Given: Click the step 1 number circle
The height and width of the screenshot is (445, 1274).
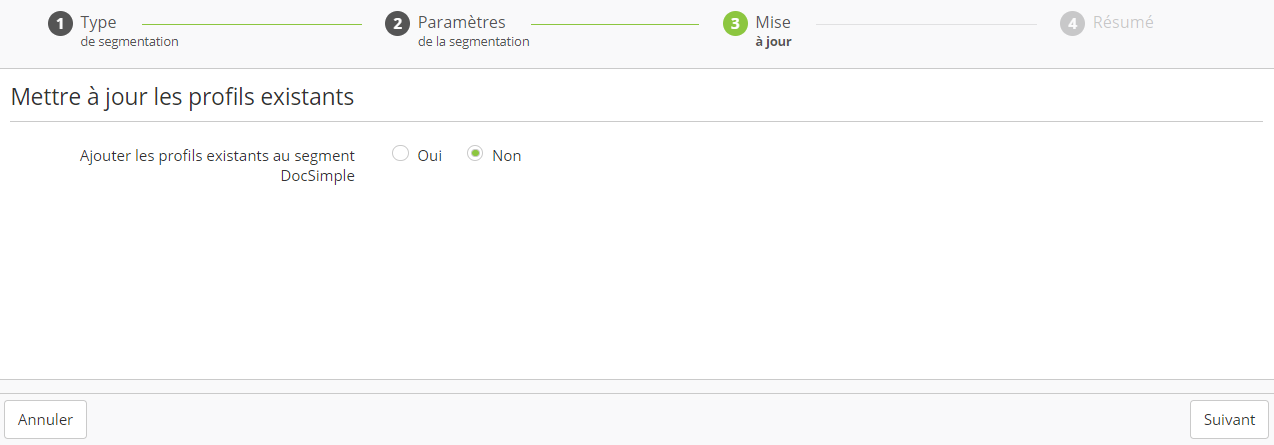Looking at the screenshot, I should tap(61, 23).
